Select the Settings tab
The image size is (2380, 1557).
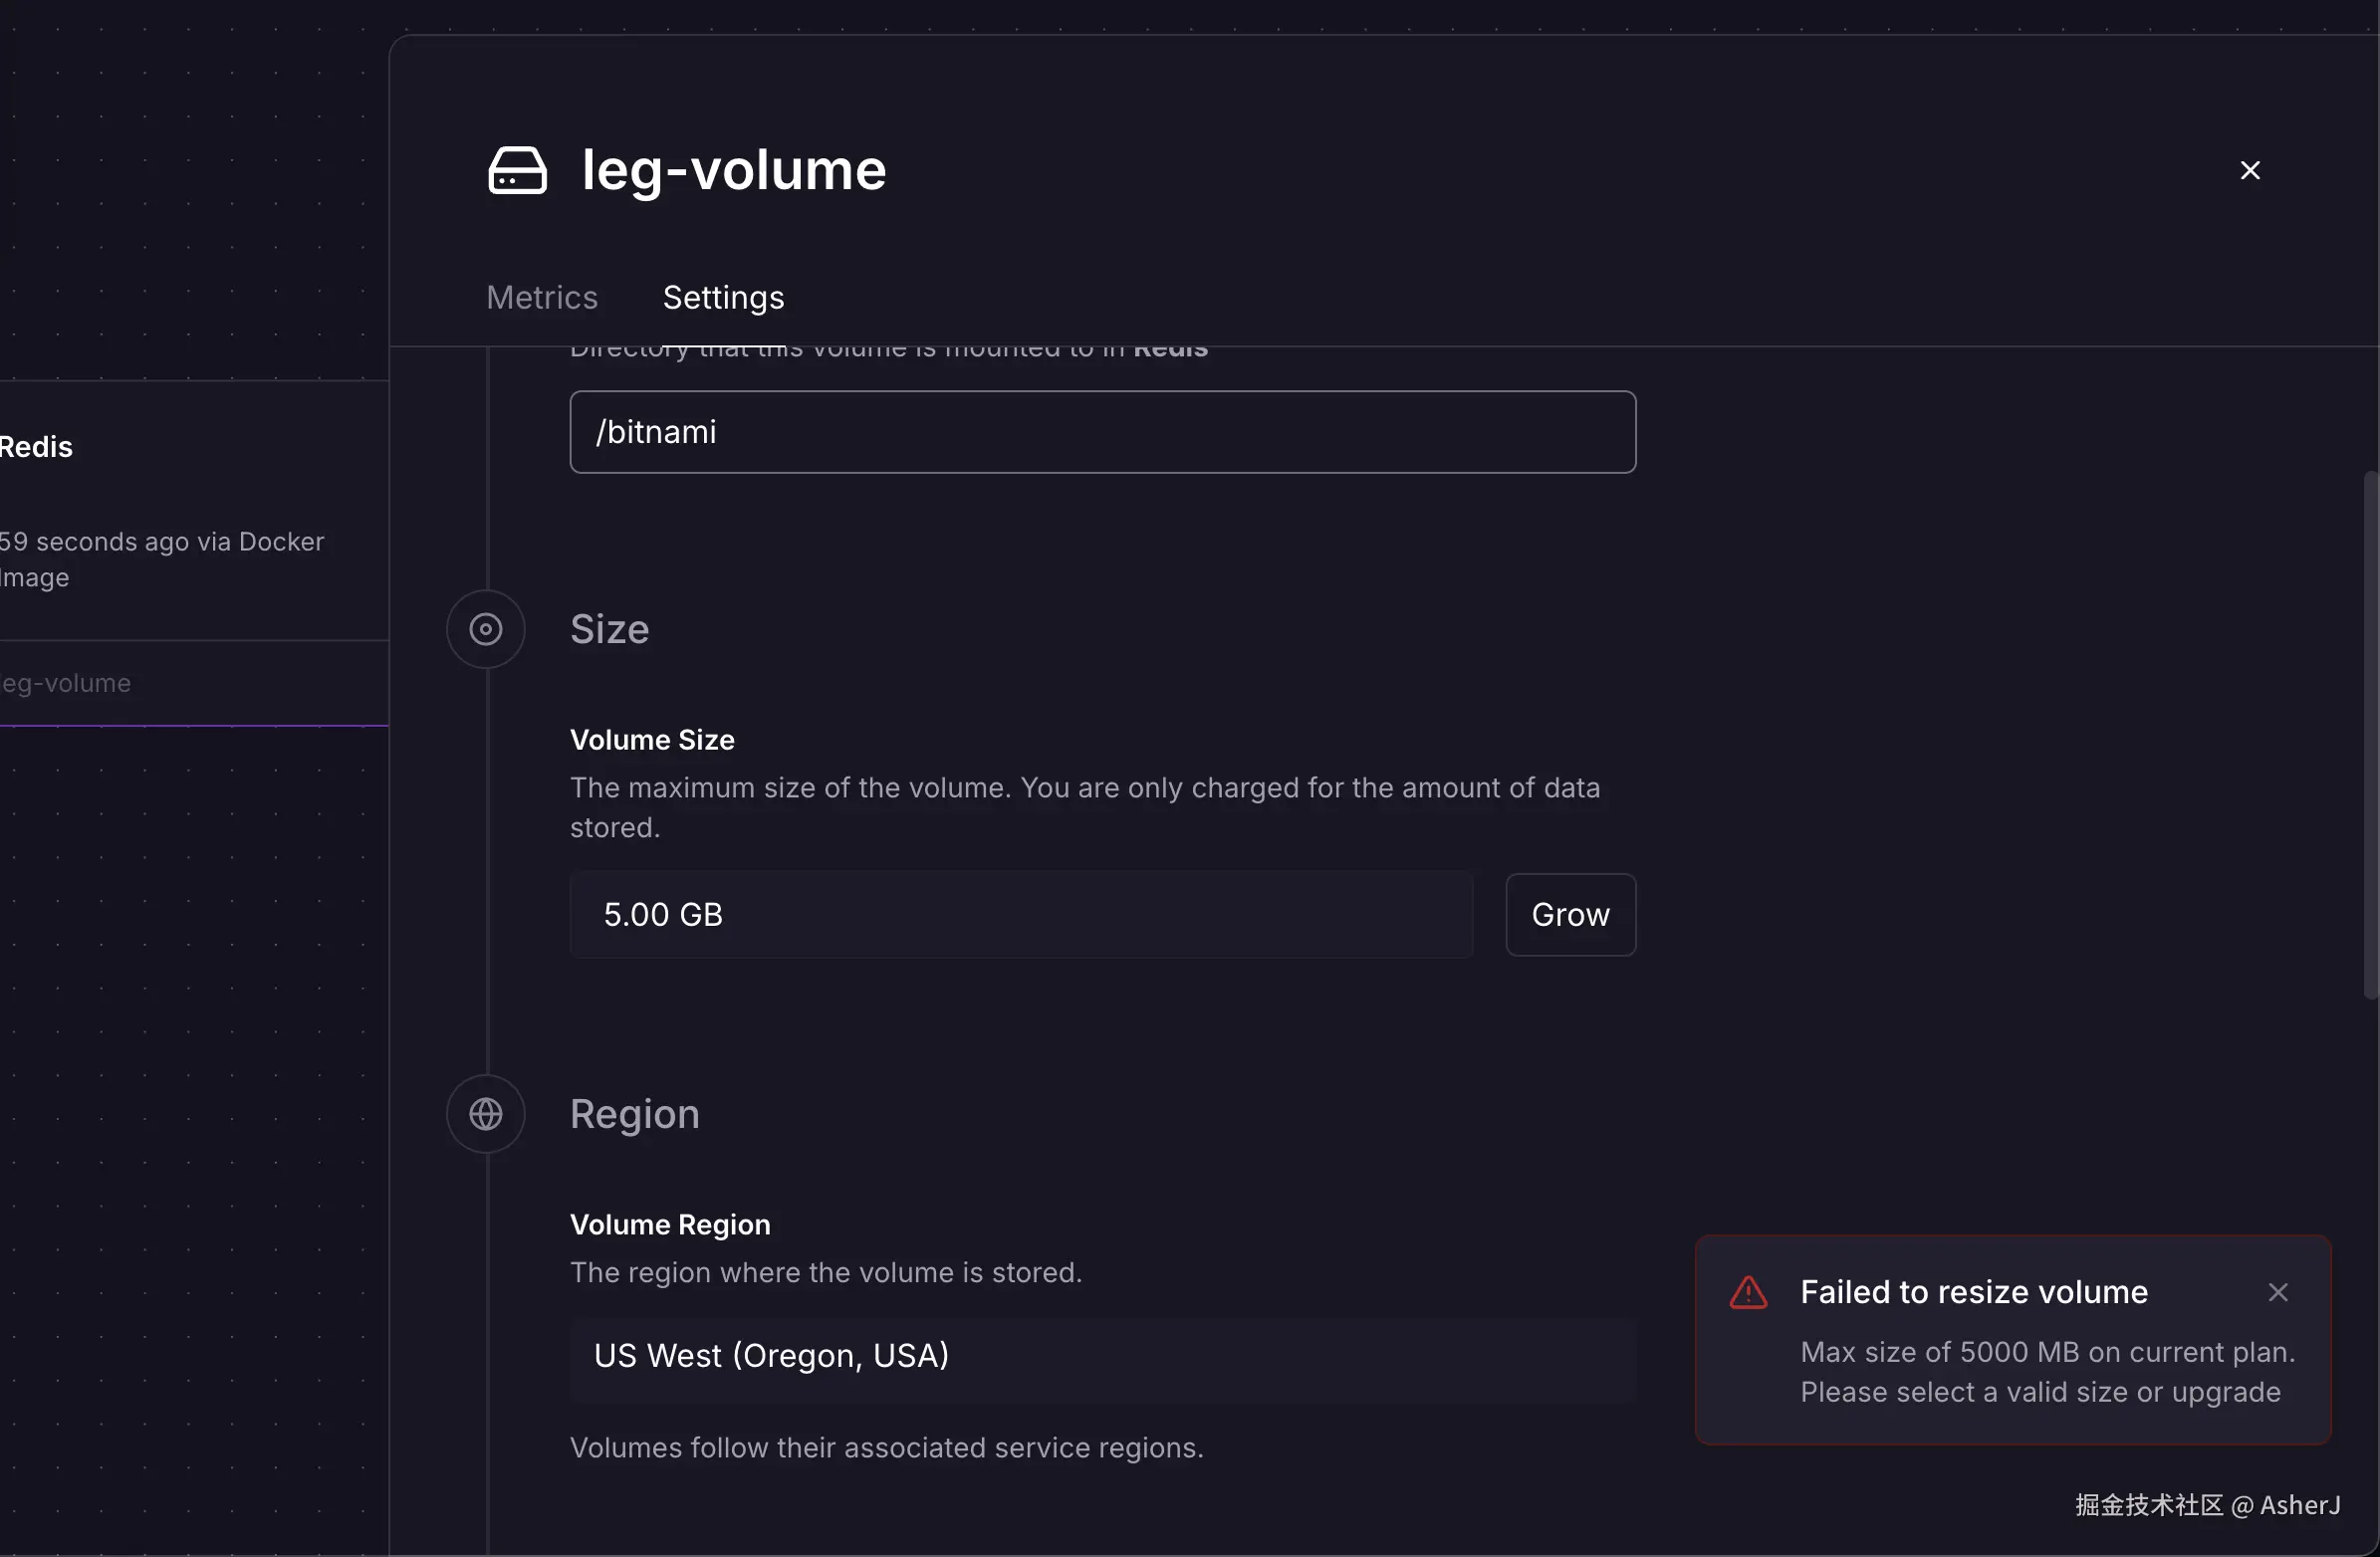click(723, 297)
